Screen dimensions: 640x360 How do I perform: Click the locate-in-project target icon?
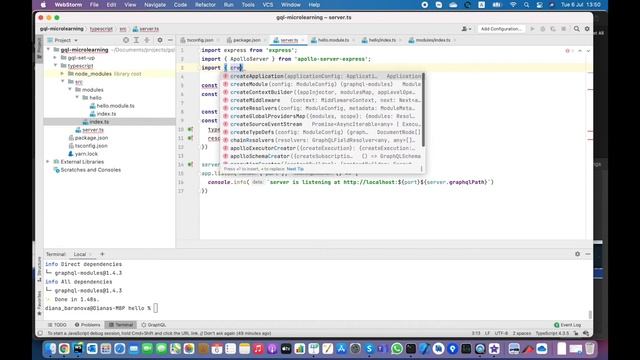coord(126,40)
